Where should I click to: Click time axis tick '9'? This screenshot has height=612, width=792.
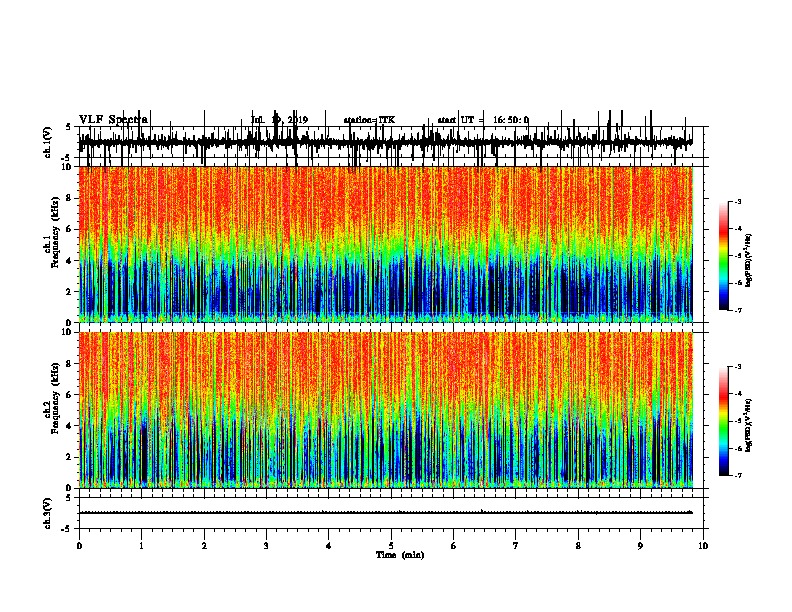pyautogui.click(x=640, y=546)
